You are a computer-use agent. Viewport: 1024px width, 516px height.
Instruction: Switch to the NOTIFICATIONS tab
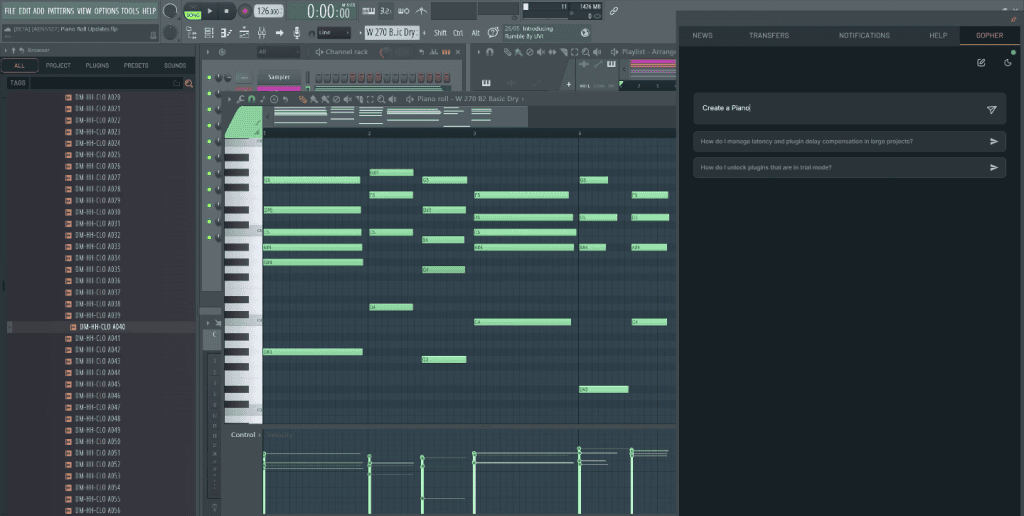(864, 35)
